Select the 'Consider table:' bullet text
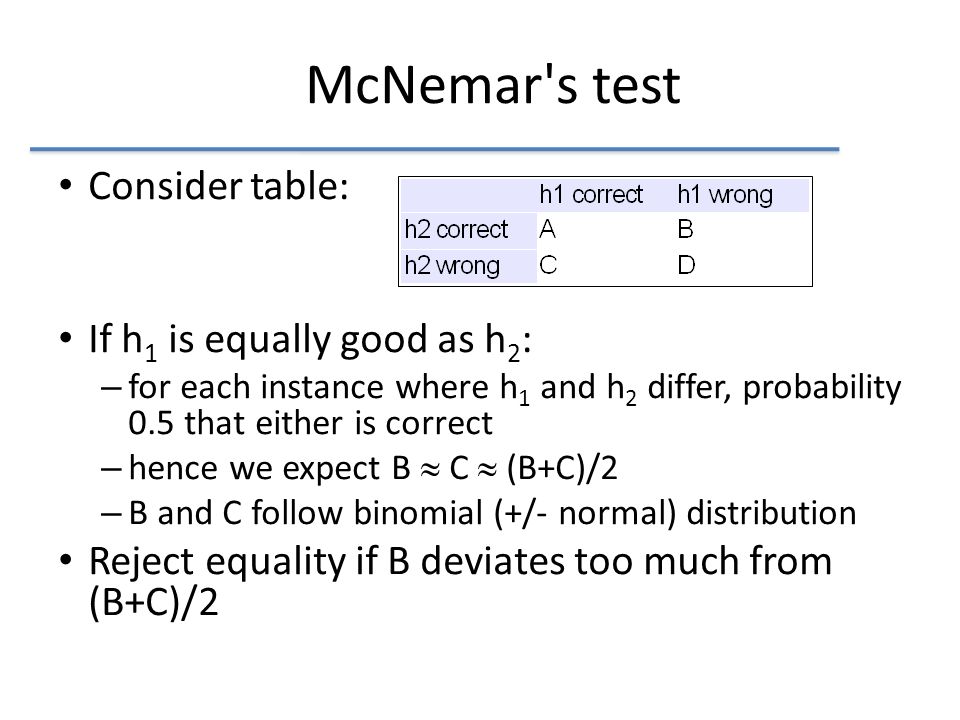The height and width of the screenshot is (720, 960). [219, 186]
